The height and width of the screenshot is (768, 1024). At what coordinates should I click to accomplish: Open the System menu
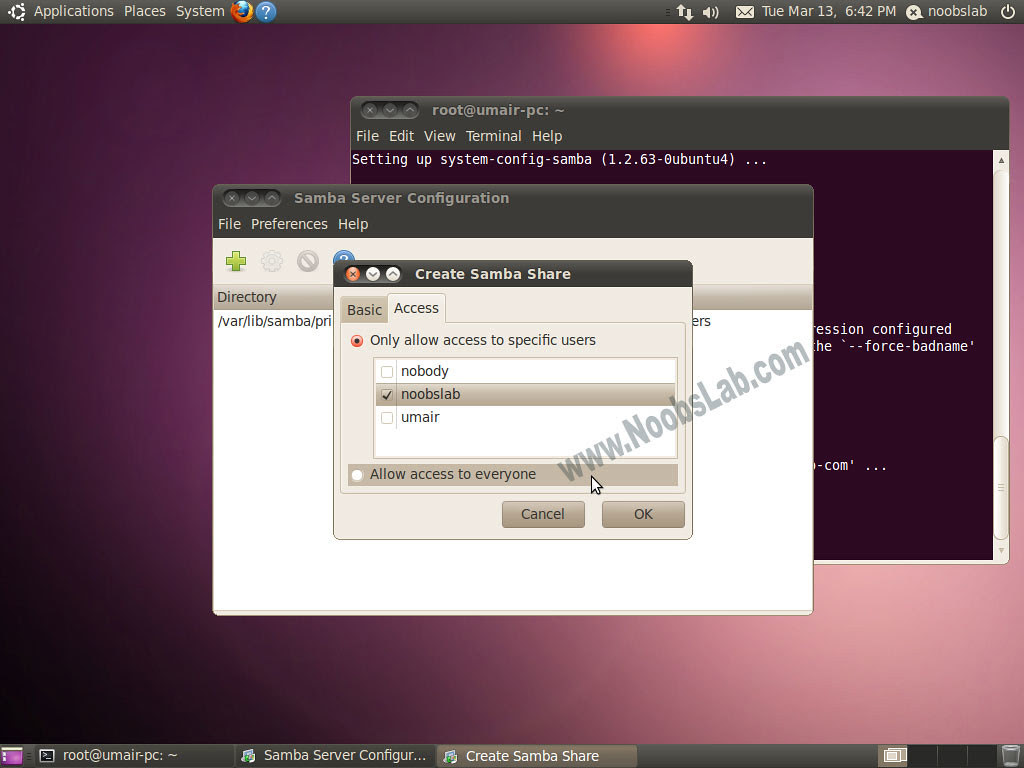click(200, 11)
